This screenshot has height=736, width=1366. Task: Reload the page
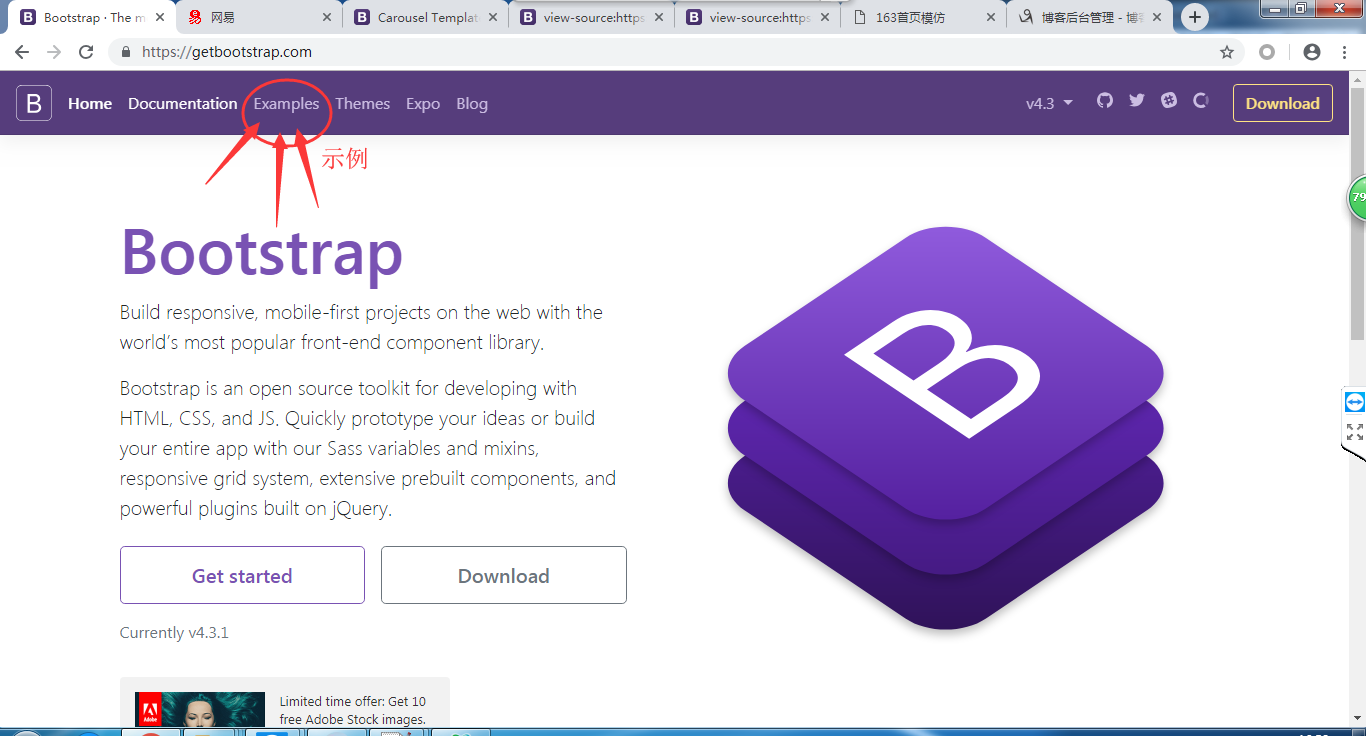point(86,52)
